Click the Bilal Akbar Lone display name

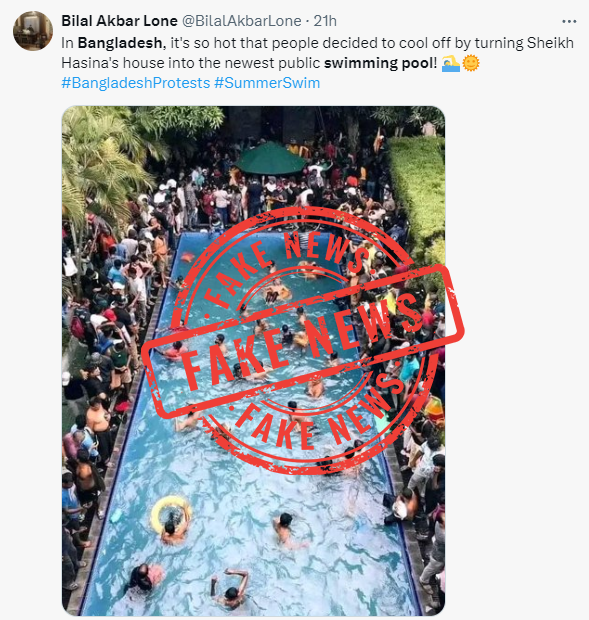pyautogui.click(x=119, y=21)
